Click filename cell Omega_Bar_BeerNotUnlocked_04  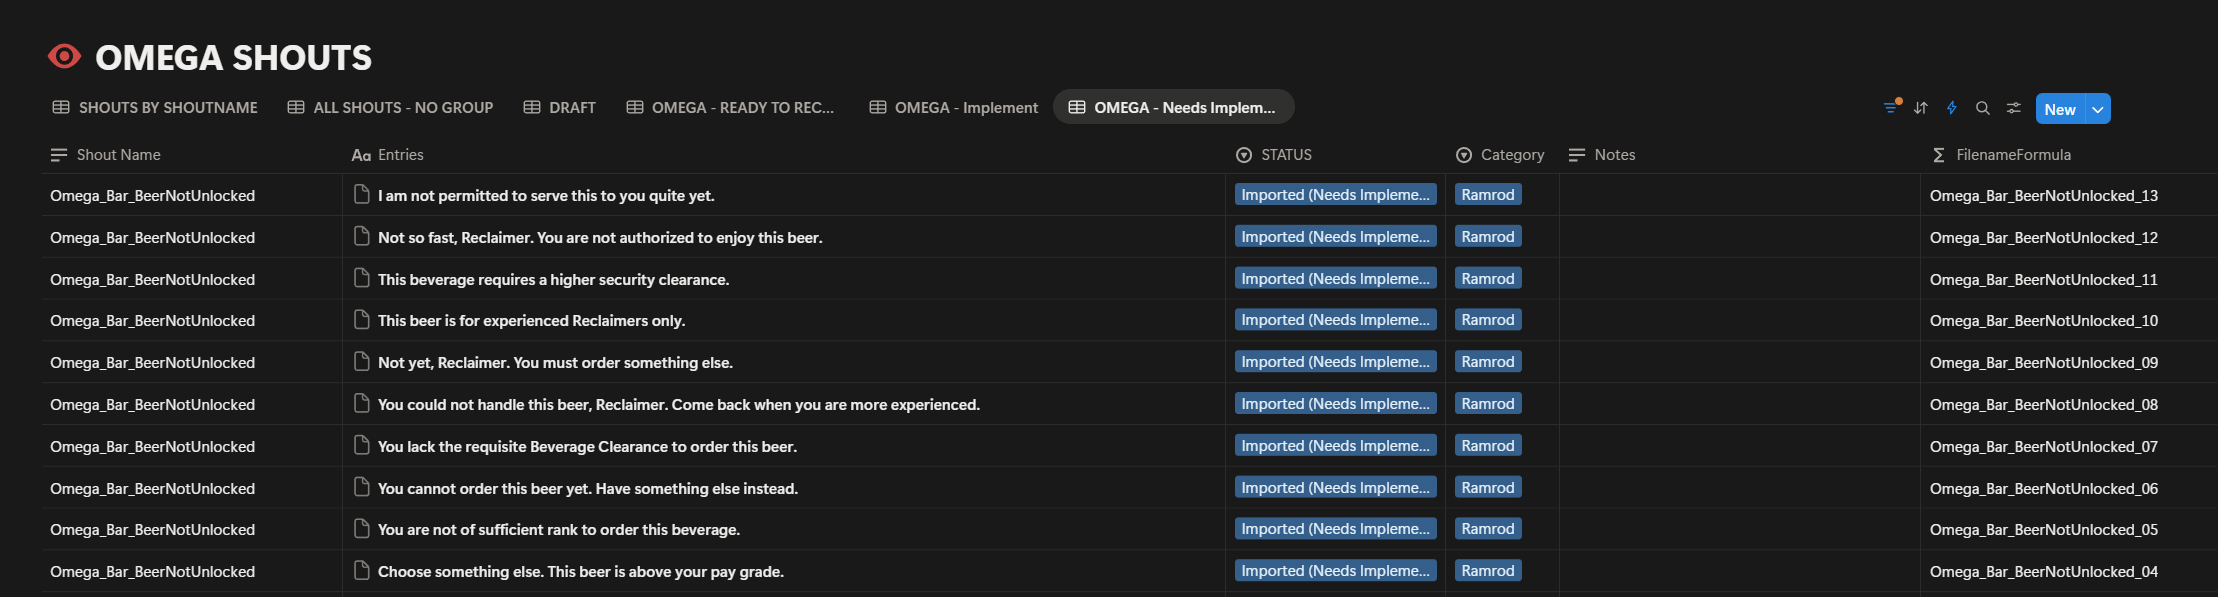[x=2068, y=571]
